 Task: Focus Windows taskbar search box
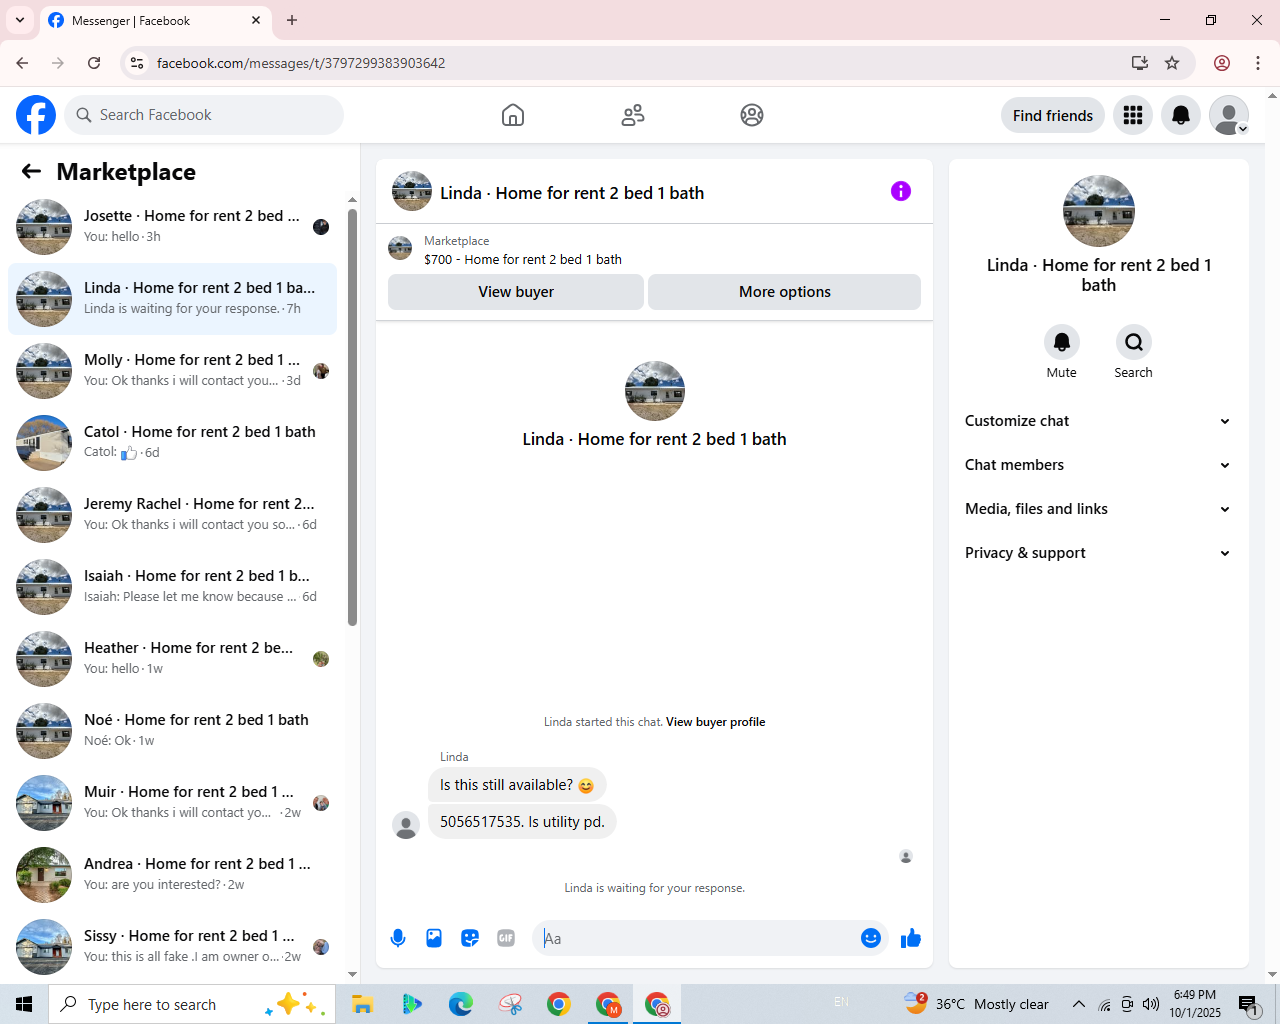192,1004
